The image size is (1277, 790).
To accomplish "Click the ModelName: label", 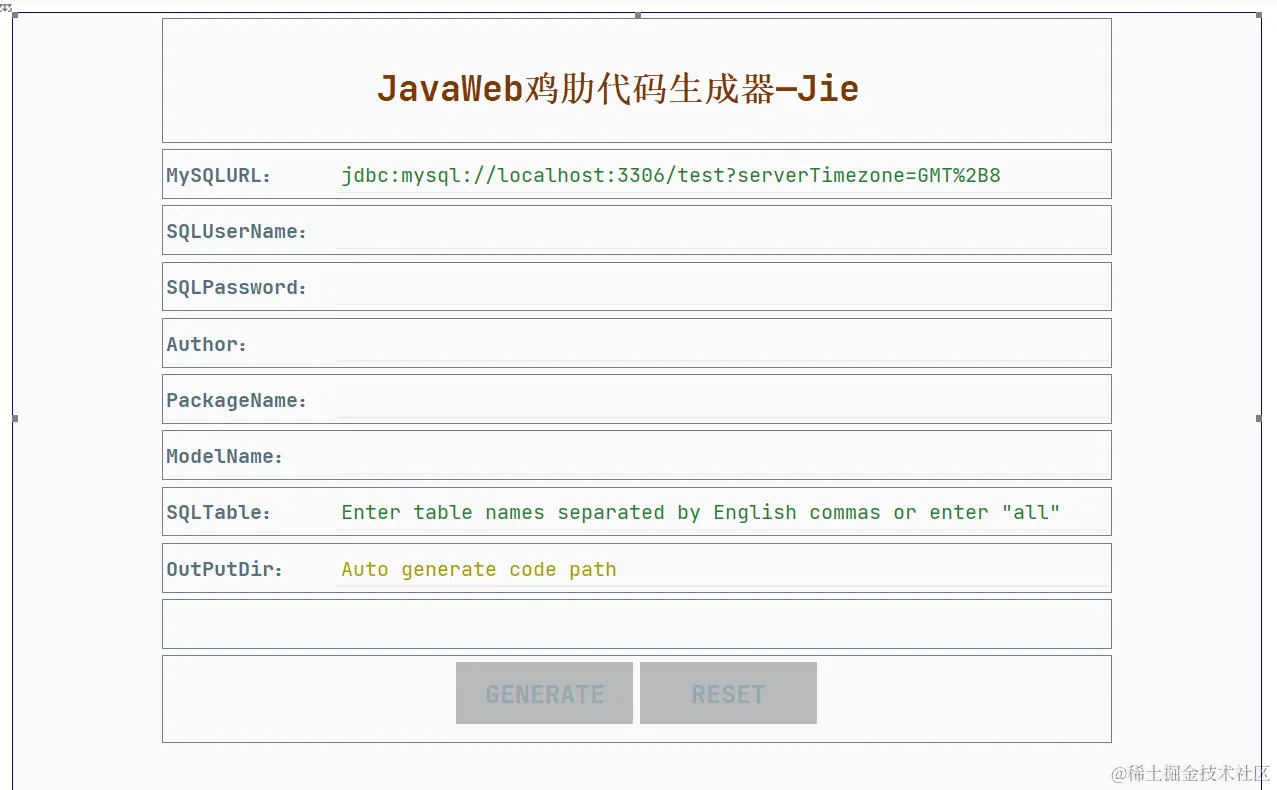I will point(224,457).
